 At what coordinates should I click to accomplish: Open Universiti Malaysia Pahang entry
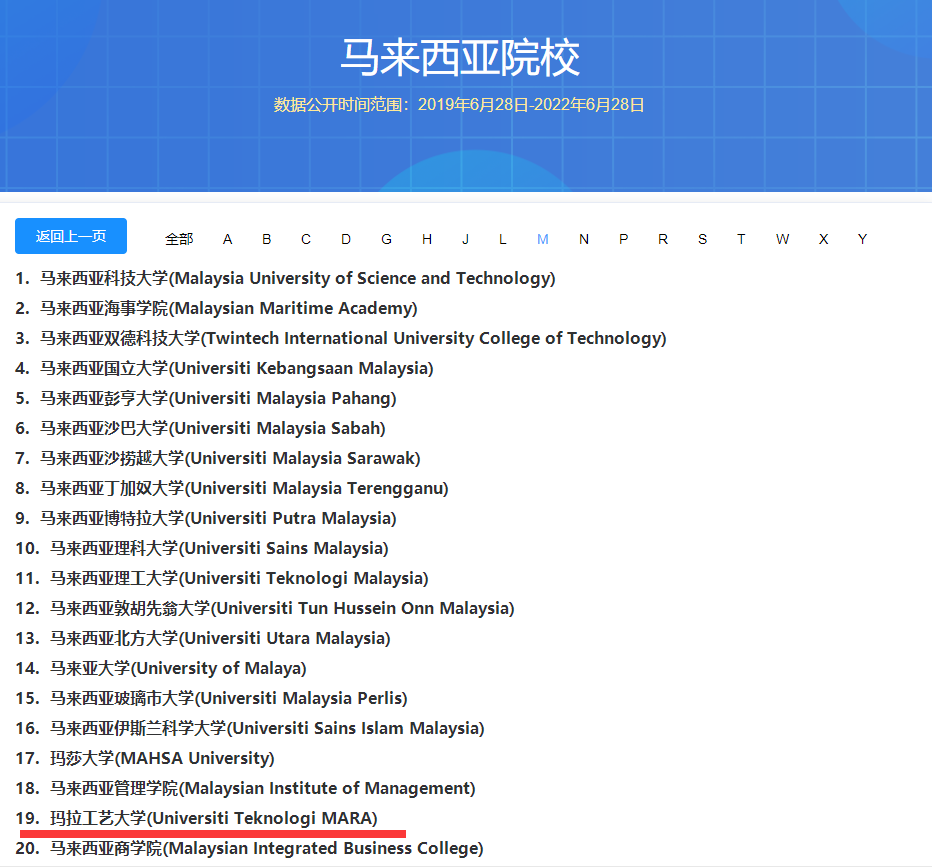click(218, 398)
